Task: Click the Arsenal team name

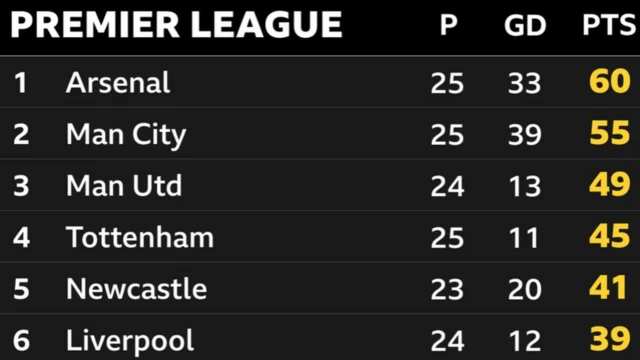Action: tap(118, 82)
